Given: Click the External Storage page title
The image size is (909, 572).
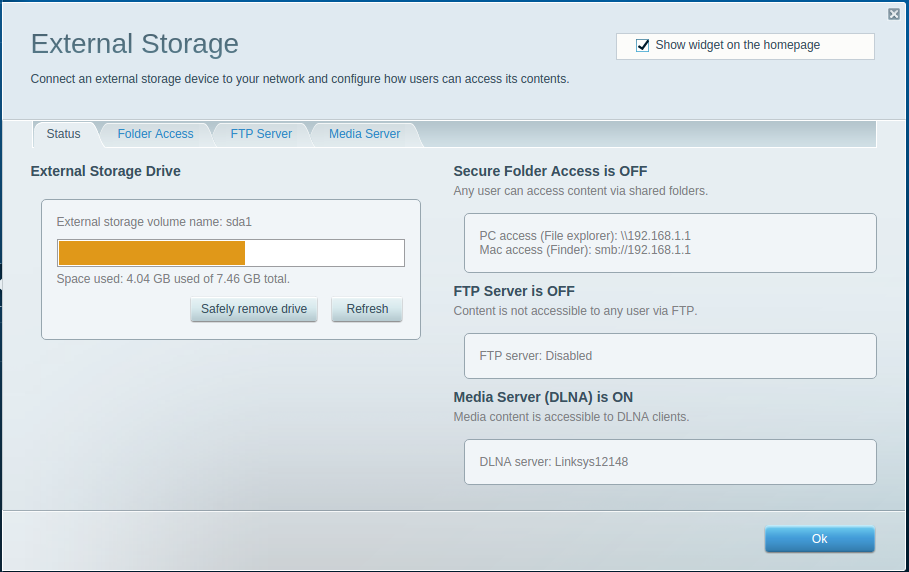Looking at the screenshot, I should coord(135,44).
